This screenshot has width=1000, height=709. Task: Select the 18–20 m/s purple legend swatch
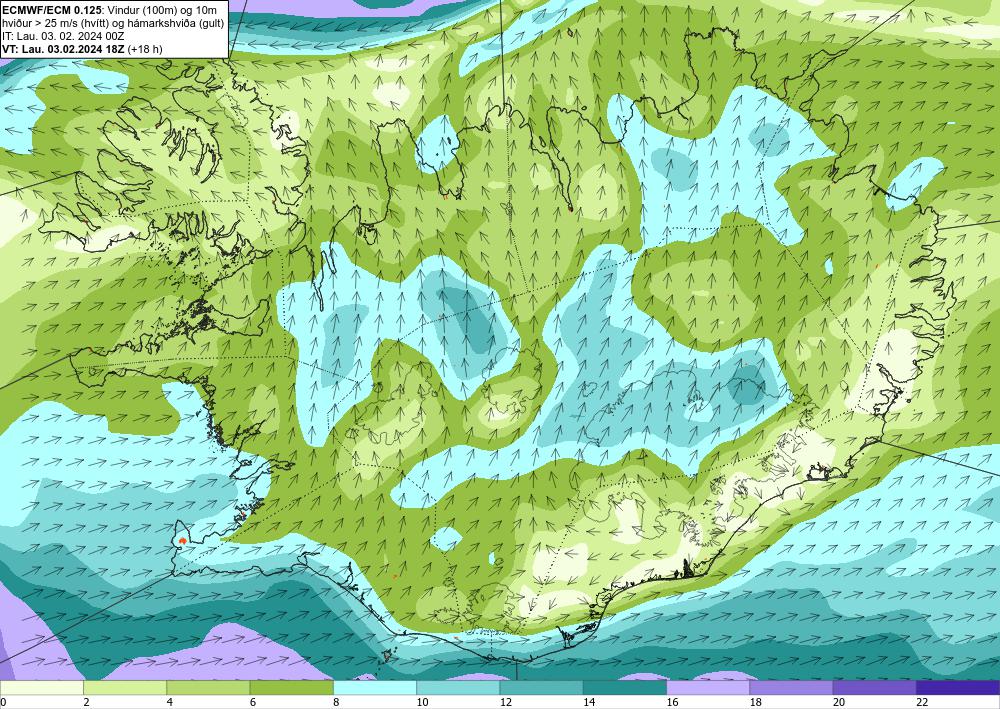coord(791,688)
